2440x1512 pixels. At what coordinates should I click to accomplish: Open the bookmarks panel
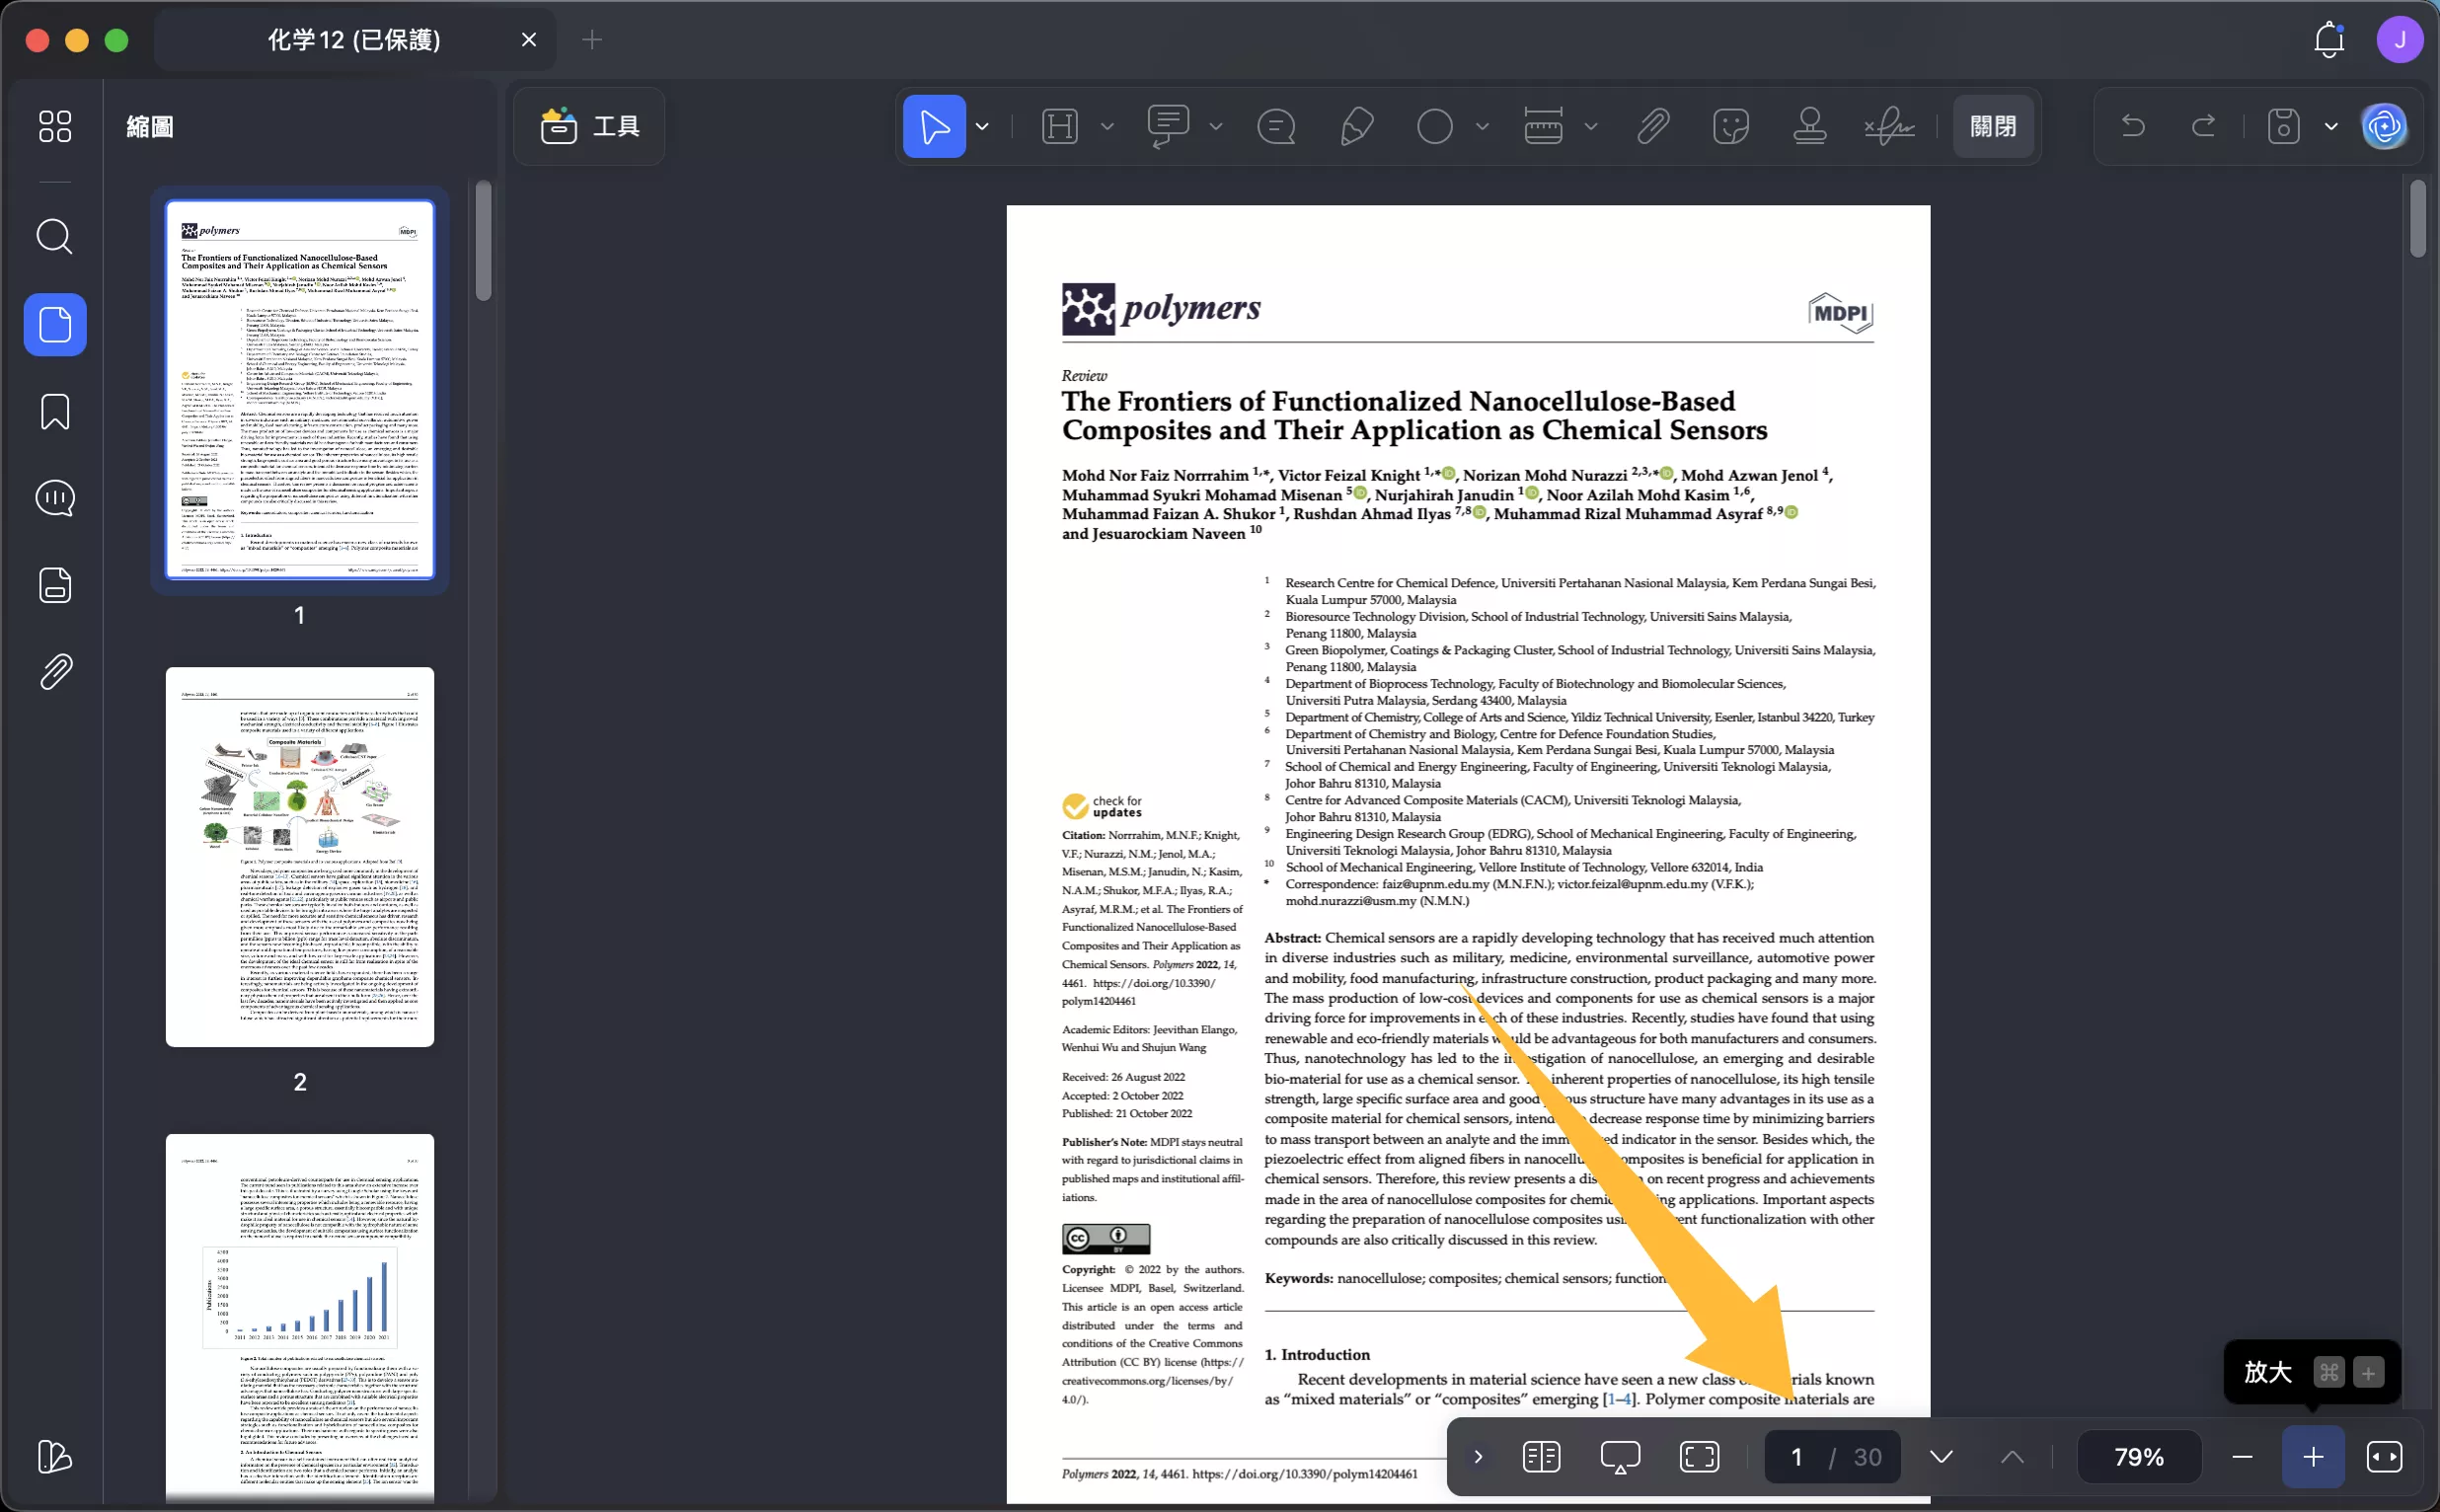(54, 411)
